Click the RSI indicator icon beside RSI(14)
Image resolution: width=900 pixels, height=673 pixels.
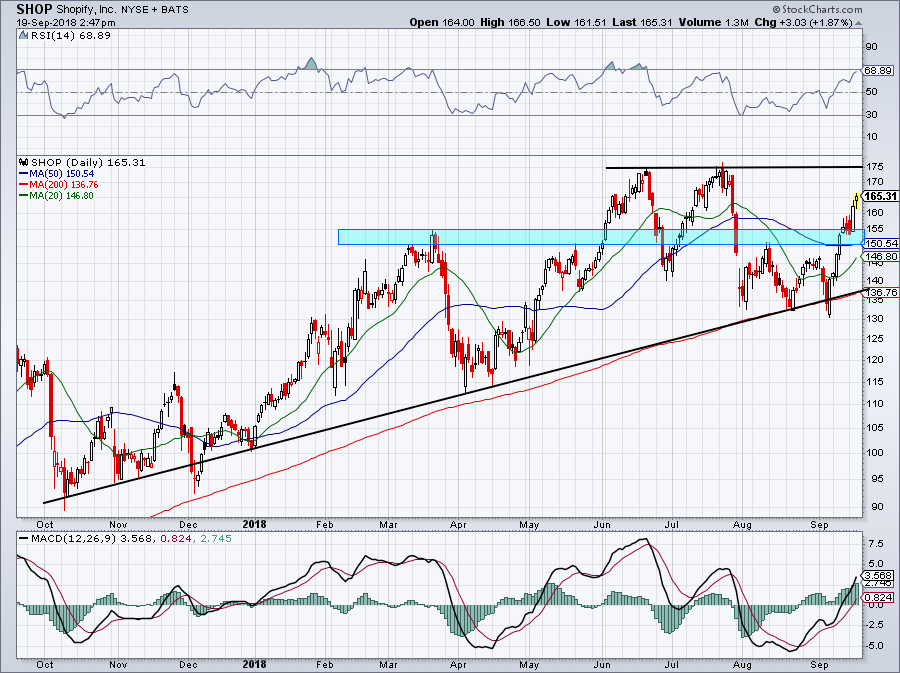click(x=23, y=36)
